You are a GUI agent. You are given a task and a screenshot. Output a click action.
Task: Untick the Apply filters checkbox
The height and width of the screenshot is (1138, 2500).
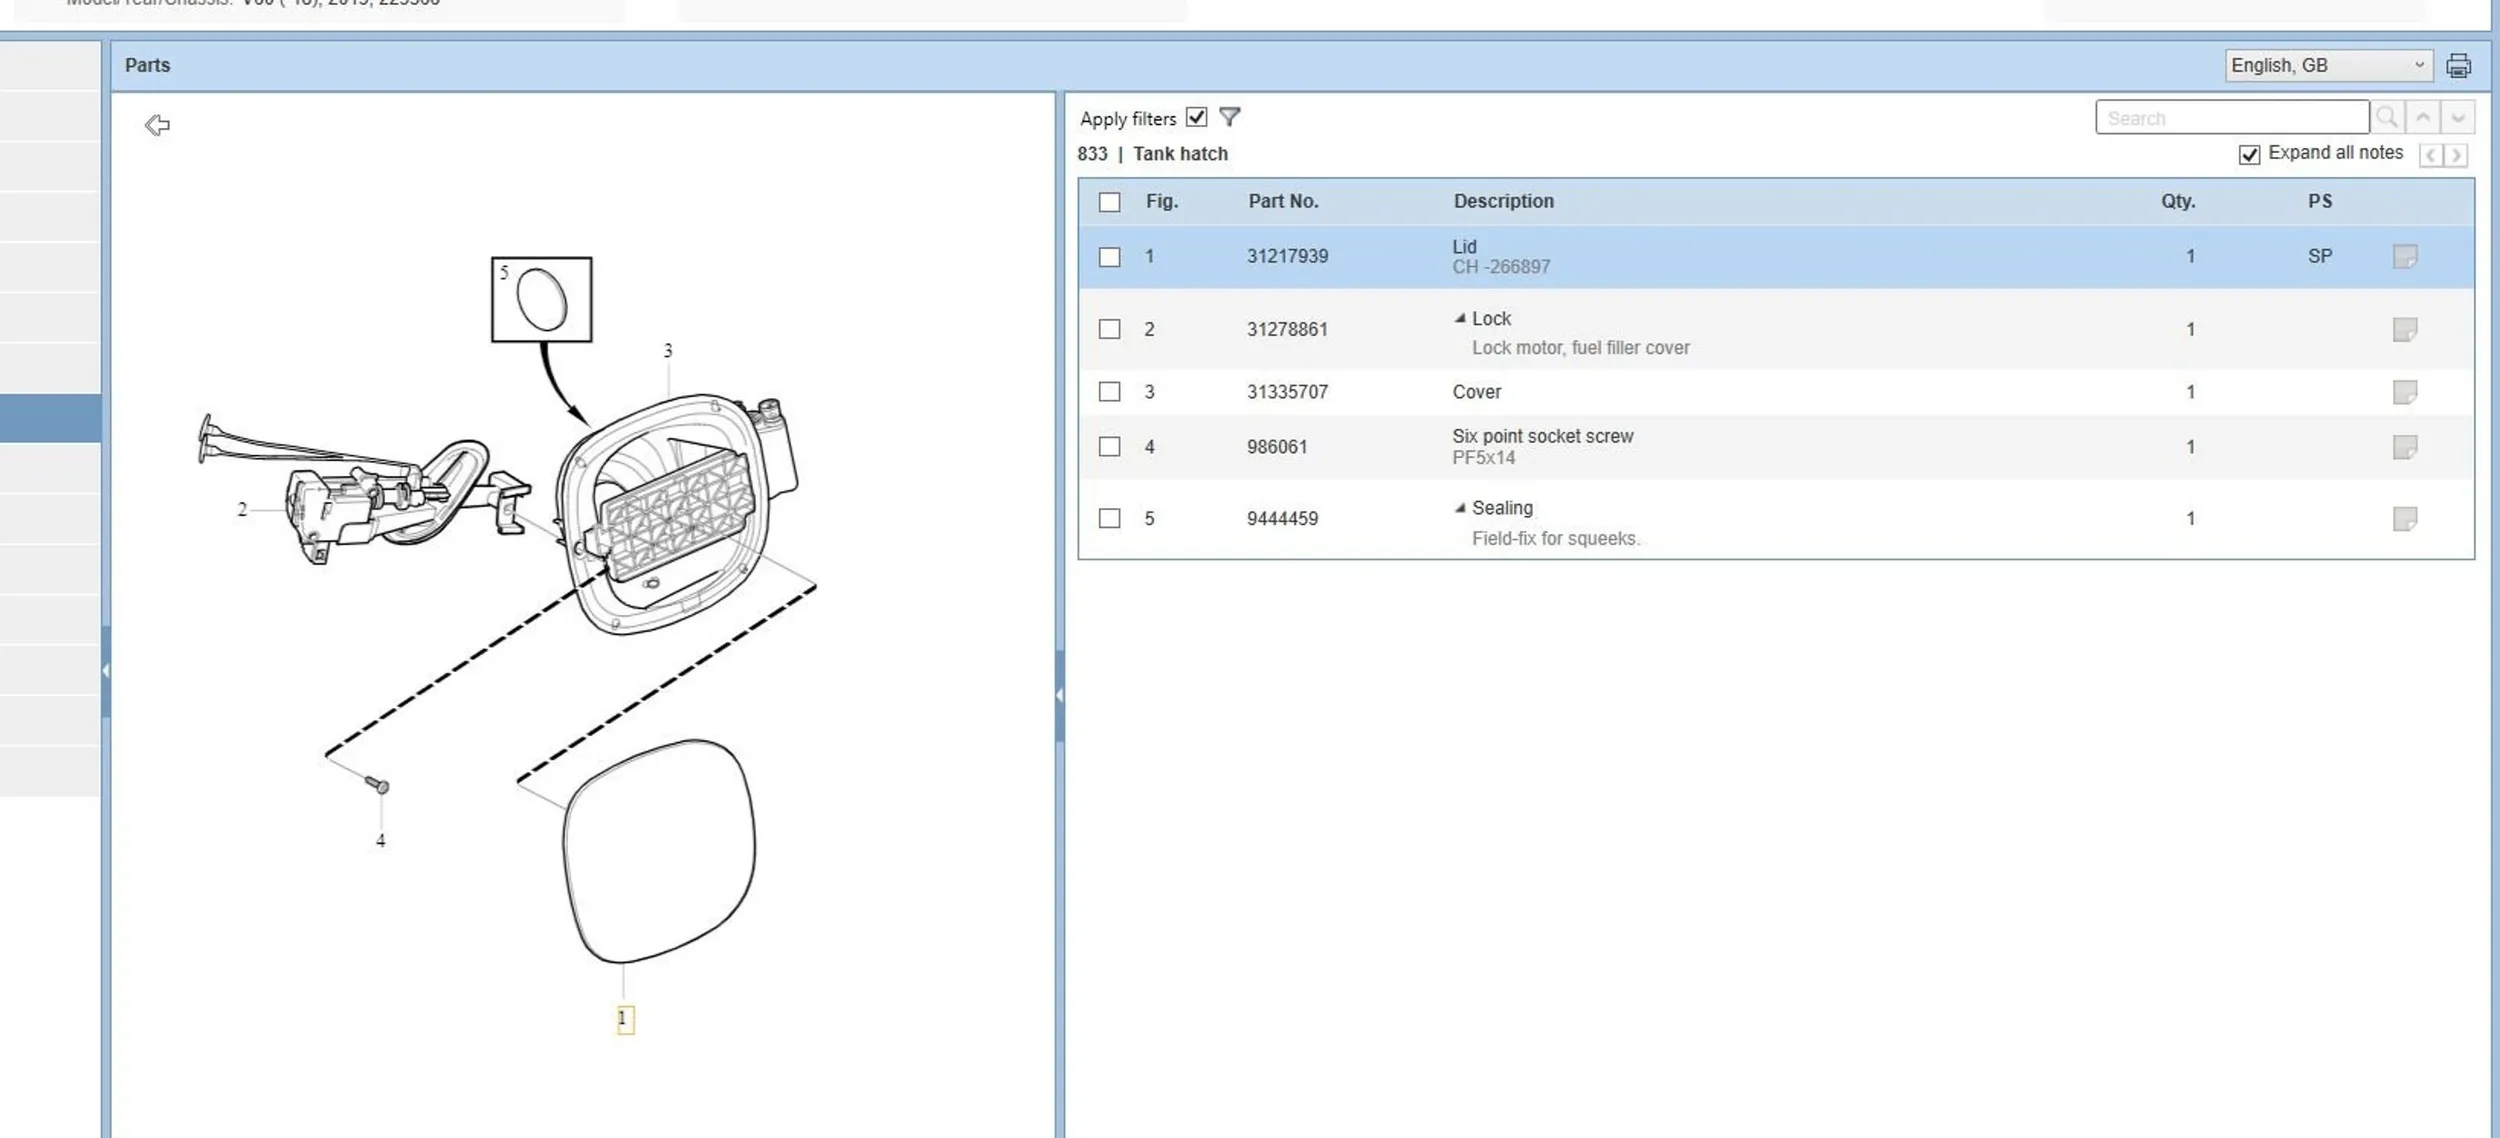[x=1196, y=117]
